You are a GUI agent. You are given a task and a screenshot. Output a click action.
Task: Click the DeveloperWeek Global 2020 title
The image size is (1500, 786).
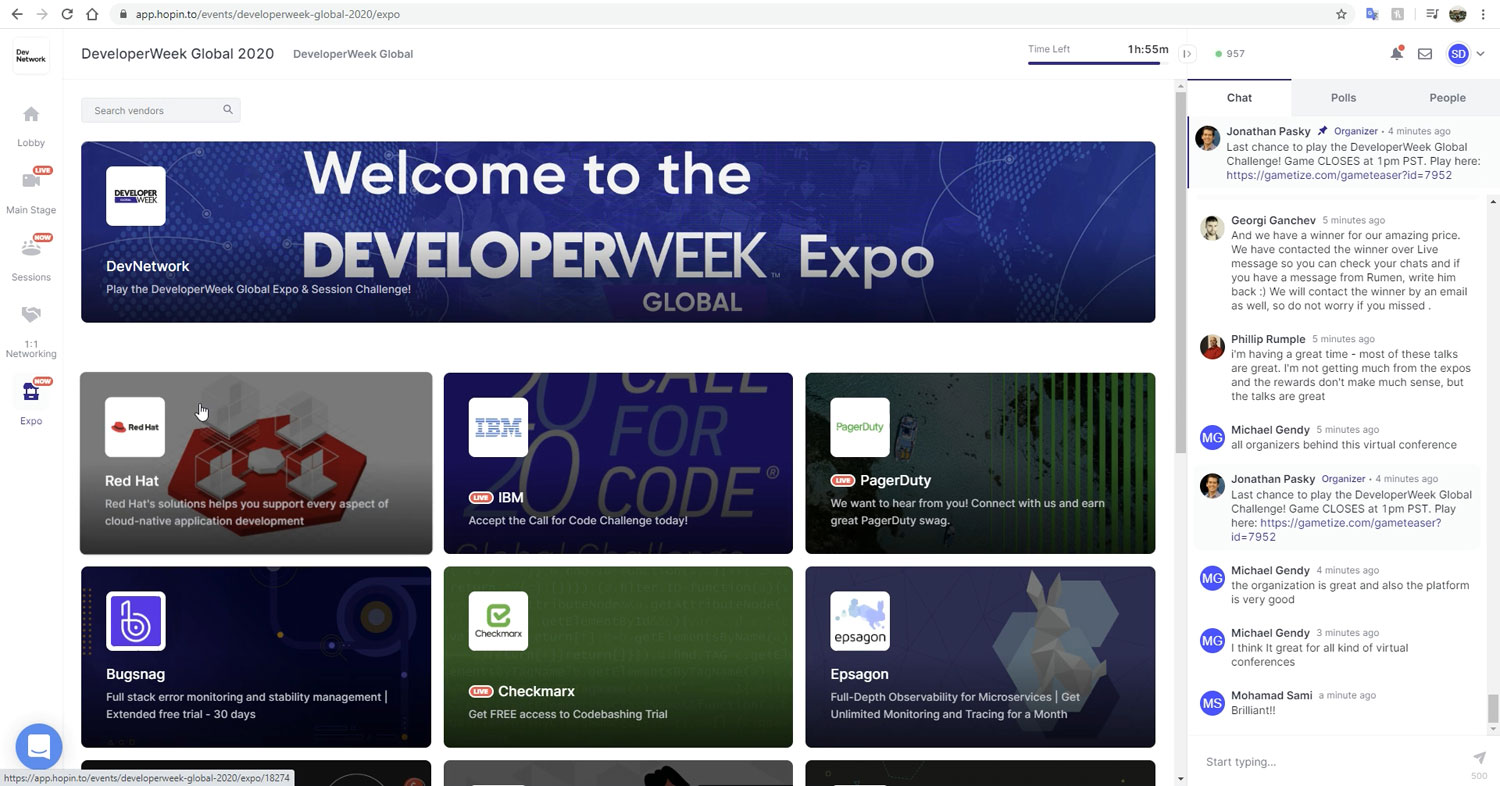tap(177, 54)
